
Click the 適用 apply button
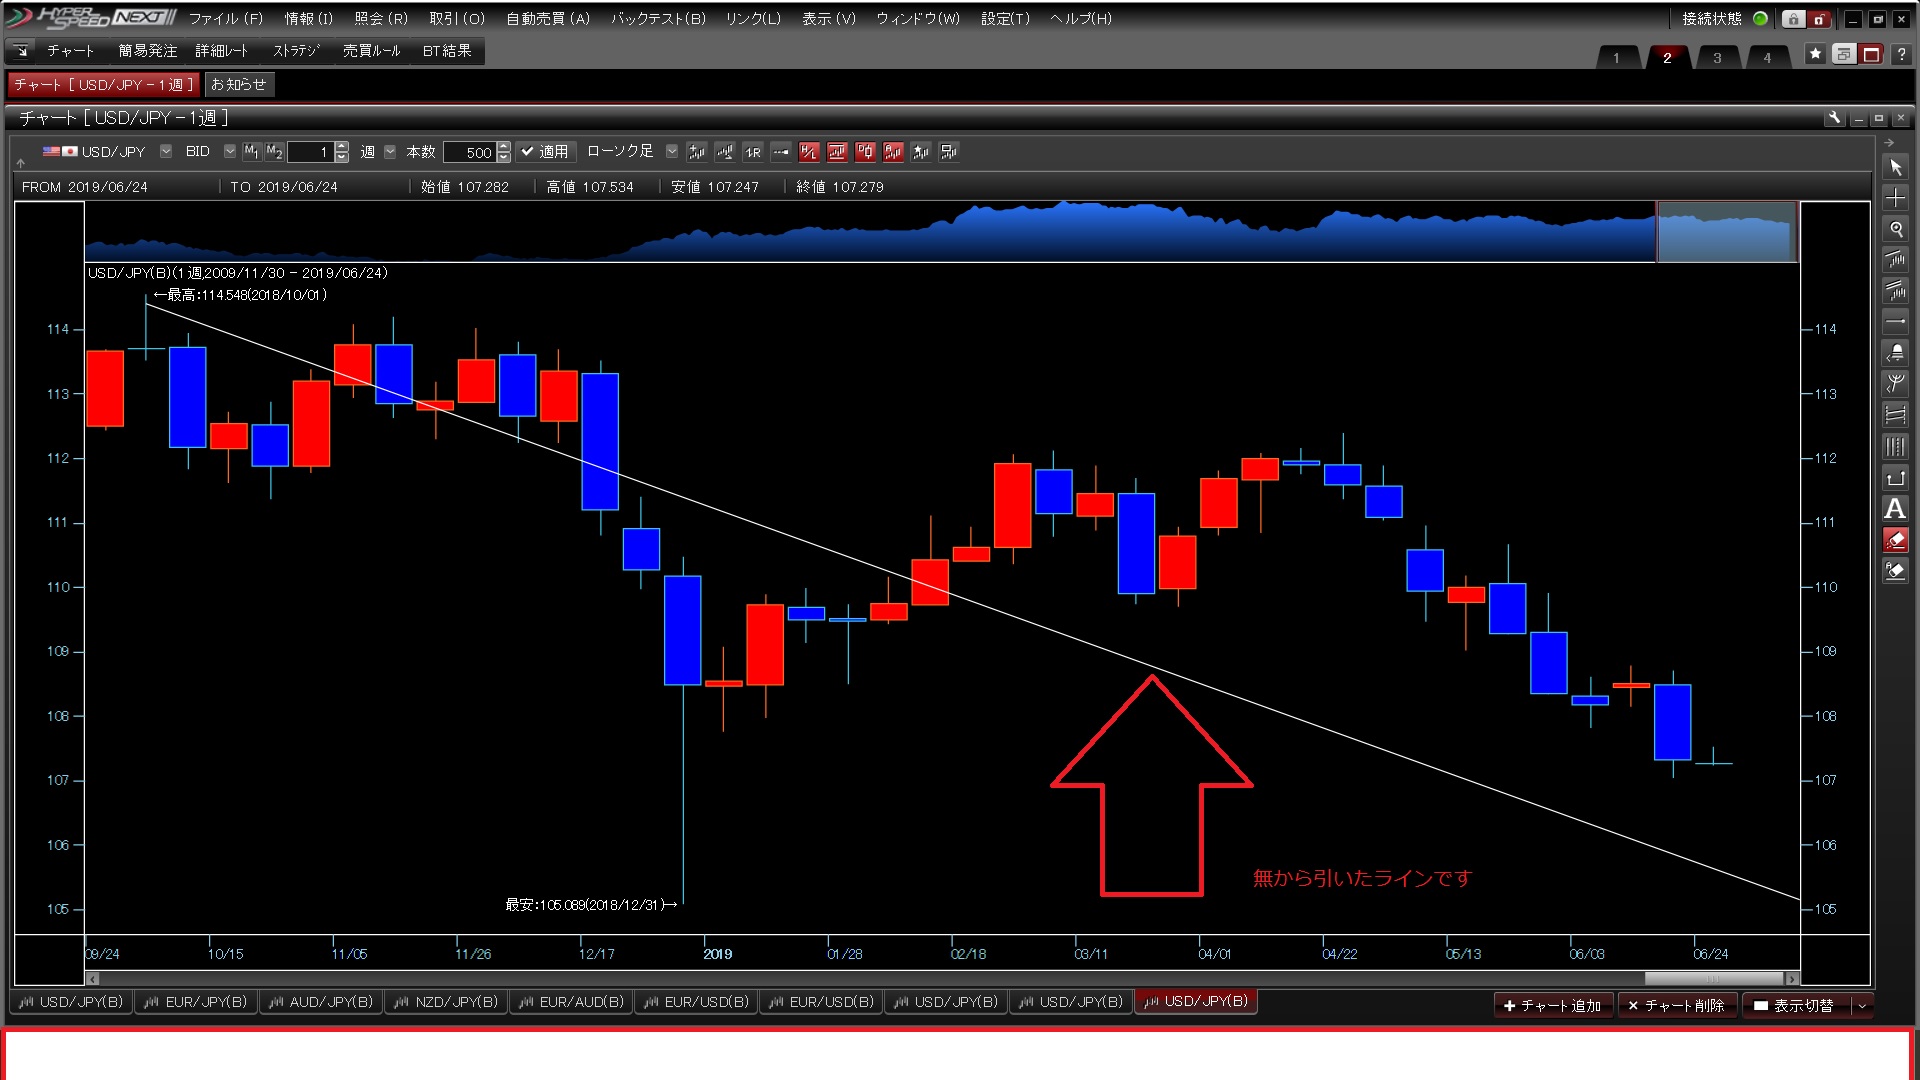(545, 152)
